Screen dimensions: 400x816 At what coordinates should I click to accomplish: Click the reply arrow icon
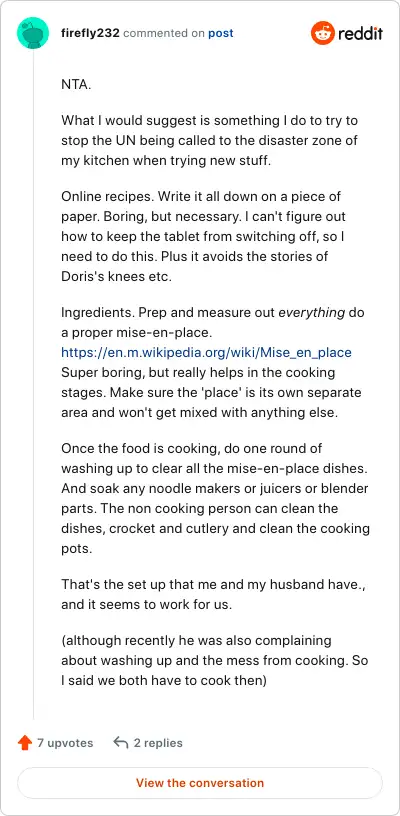[x=121, y=743]
